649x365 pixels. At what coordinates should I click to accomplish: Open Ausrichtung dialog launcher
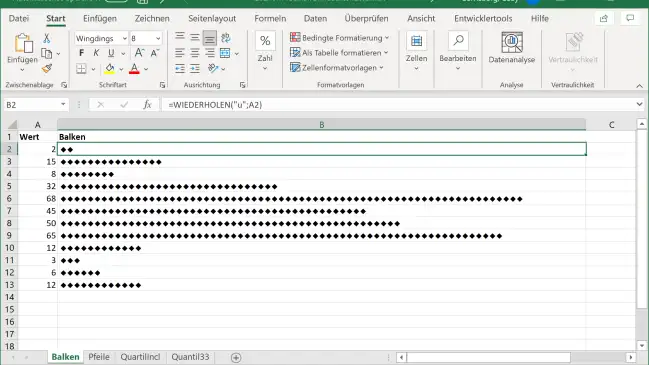click(242, 85)
